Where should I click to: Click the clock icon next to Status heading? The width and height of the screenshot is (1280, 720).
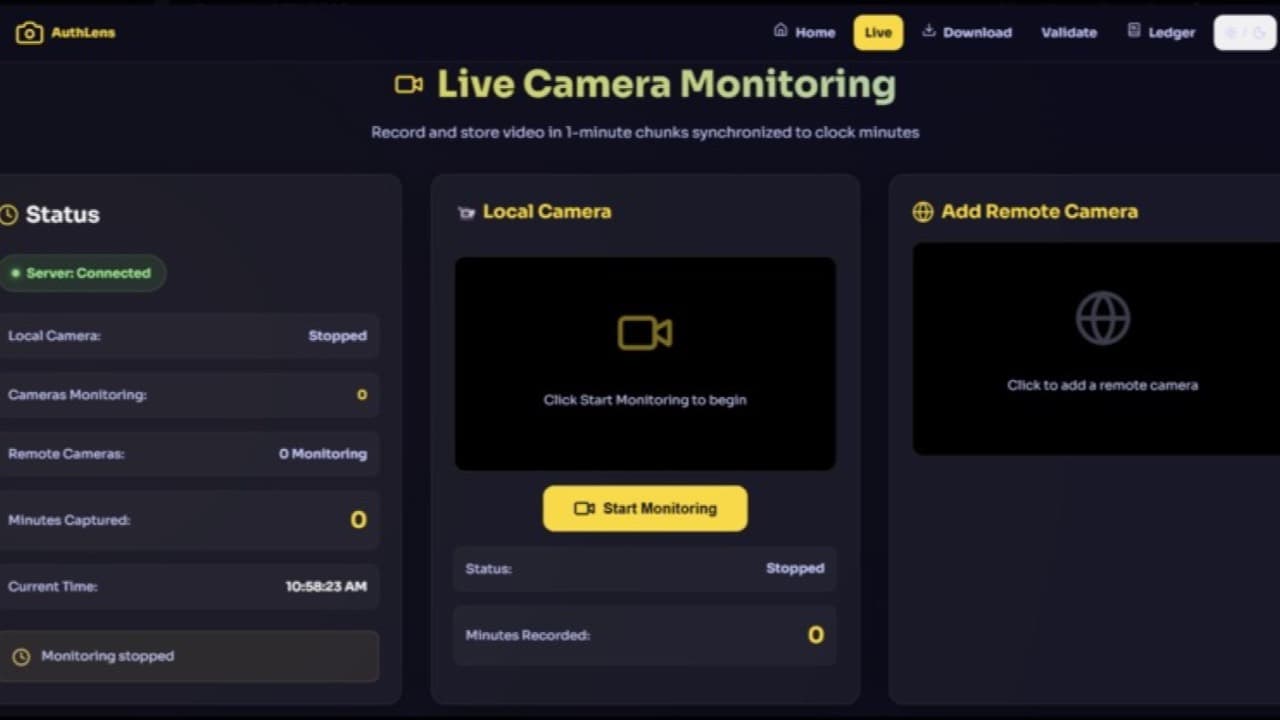[x=8, y=215]
